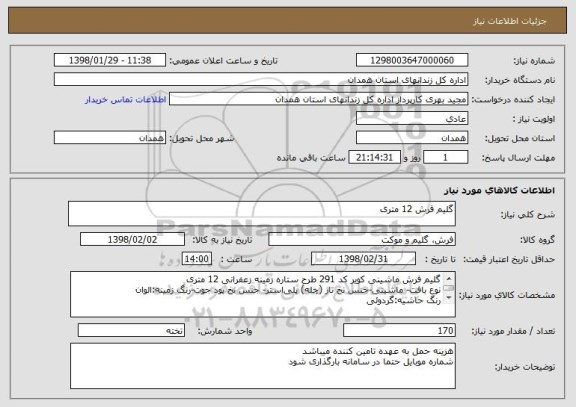Click the buyer notes text area
The image size is (576, 407).
tap(263, 366)
